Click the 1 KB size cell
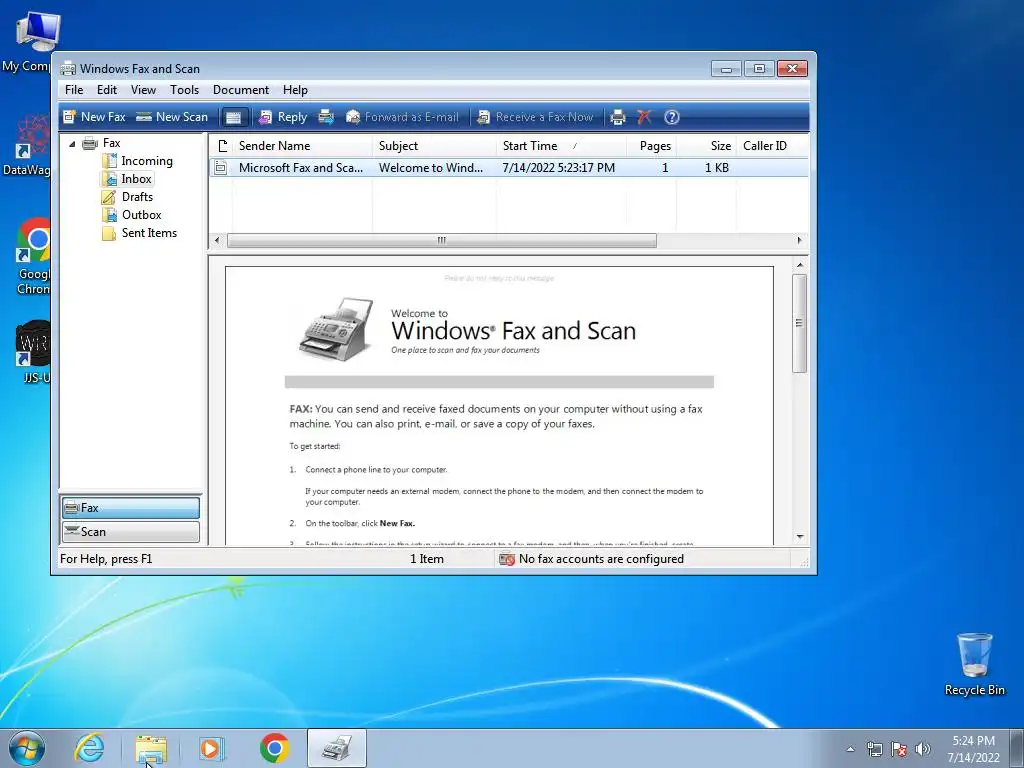 pos(716,168)
